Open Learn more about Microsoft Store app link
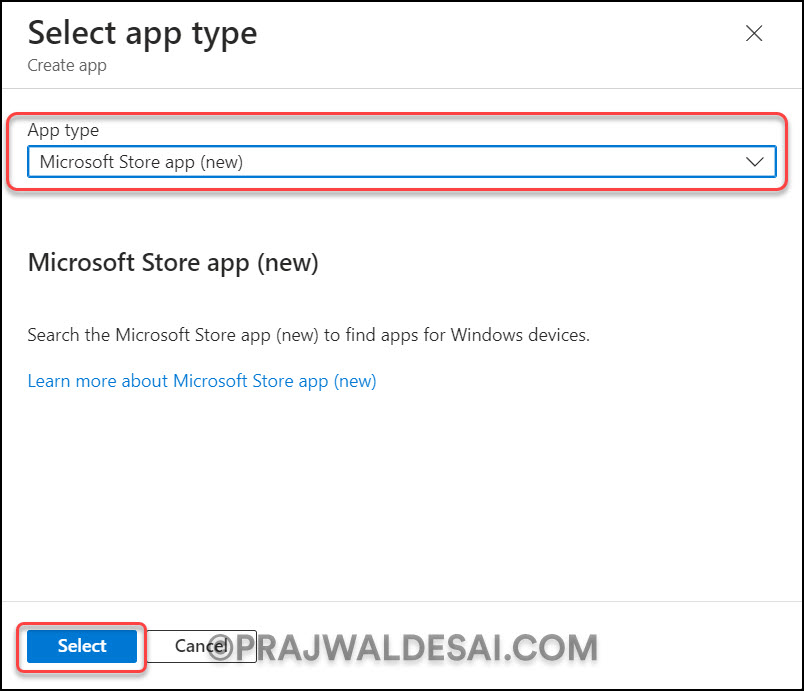 click(x=202, y=381)
